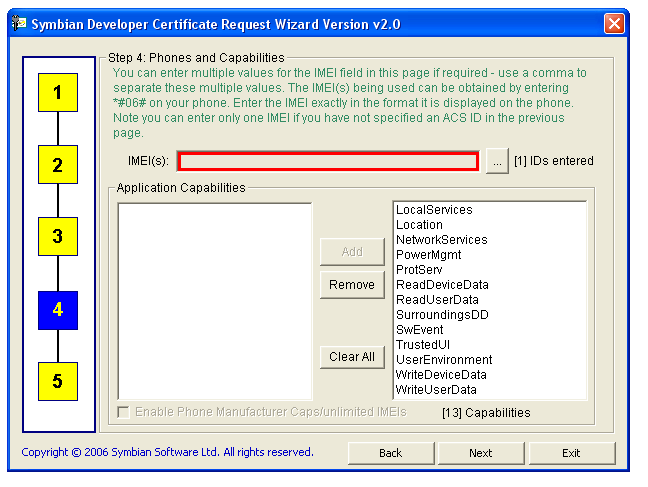
Task: Select WriteUserData capability
Action: (x=436, y=389)
